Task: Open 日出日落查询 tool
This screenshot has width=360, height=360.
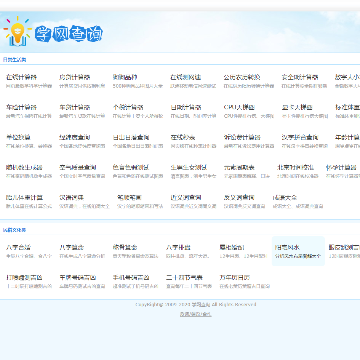Action: pyautogui.click(x=131, y=137)
